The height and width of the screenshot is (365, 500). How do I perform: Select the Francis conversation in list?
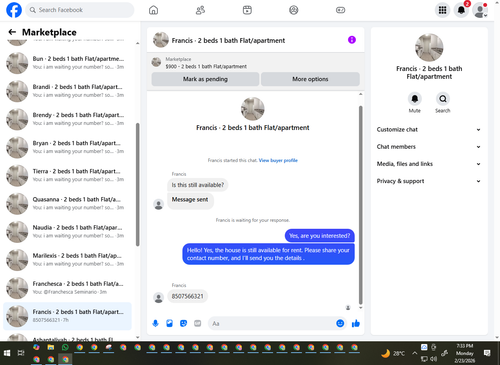click(x=68, y=316)
